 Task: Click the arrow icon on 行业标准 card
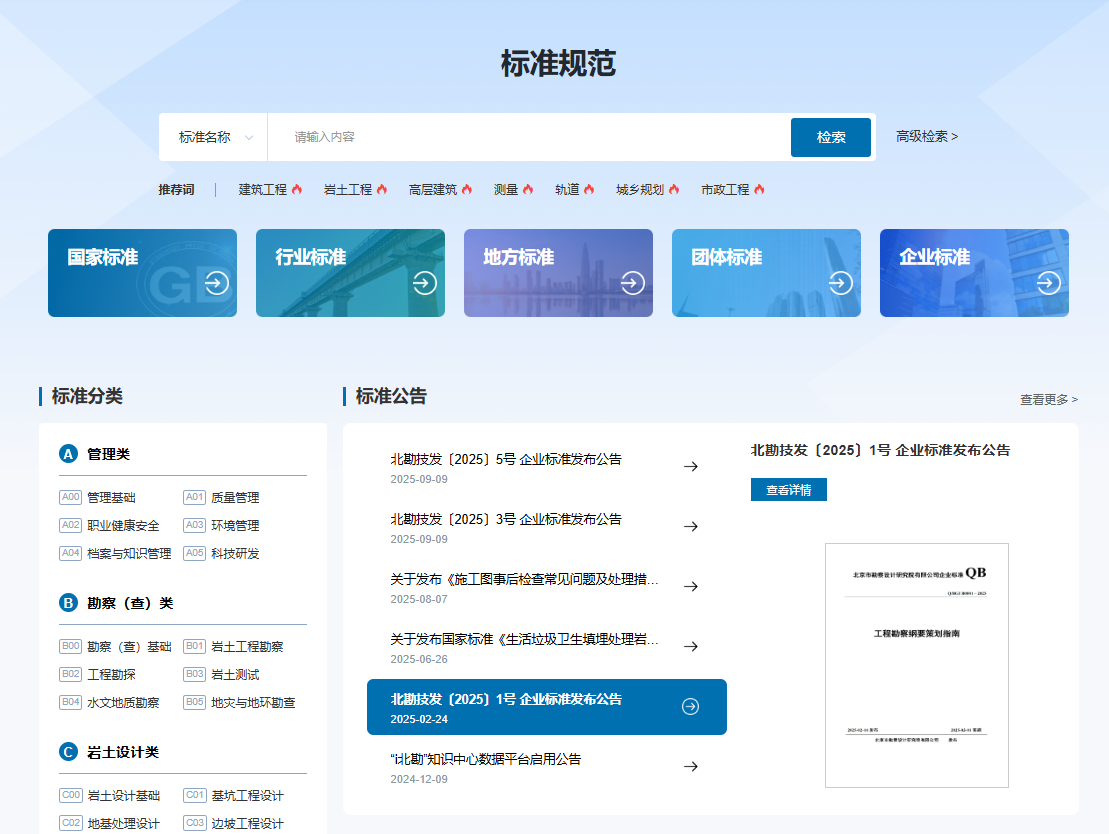point(425,283)
